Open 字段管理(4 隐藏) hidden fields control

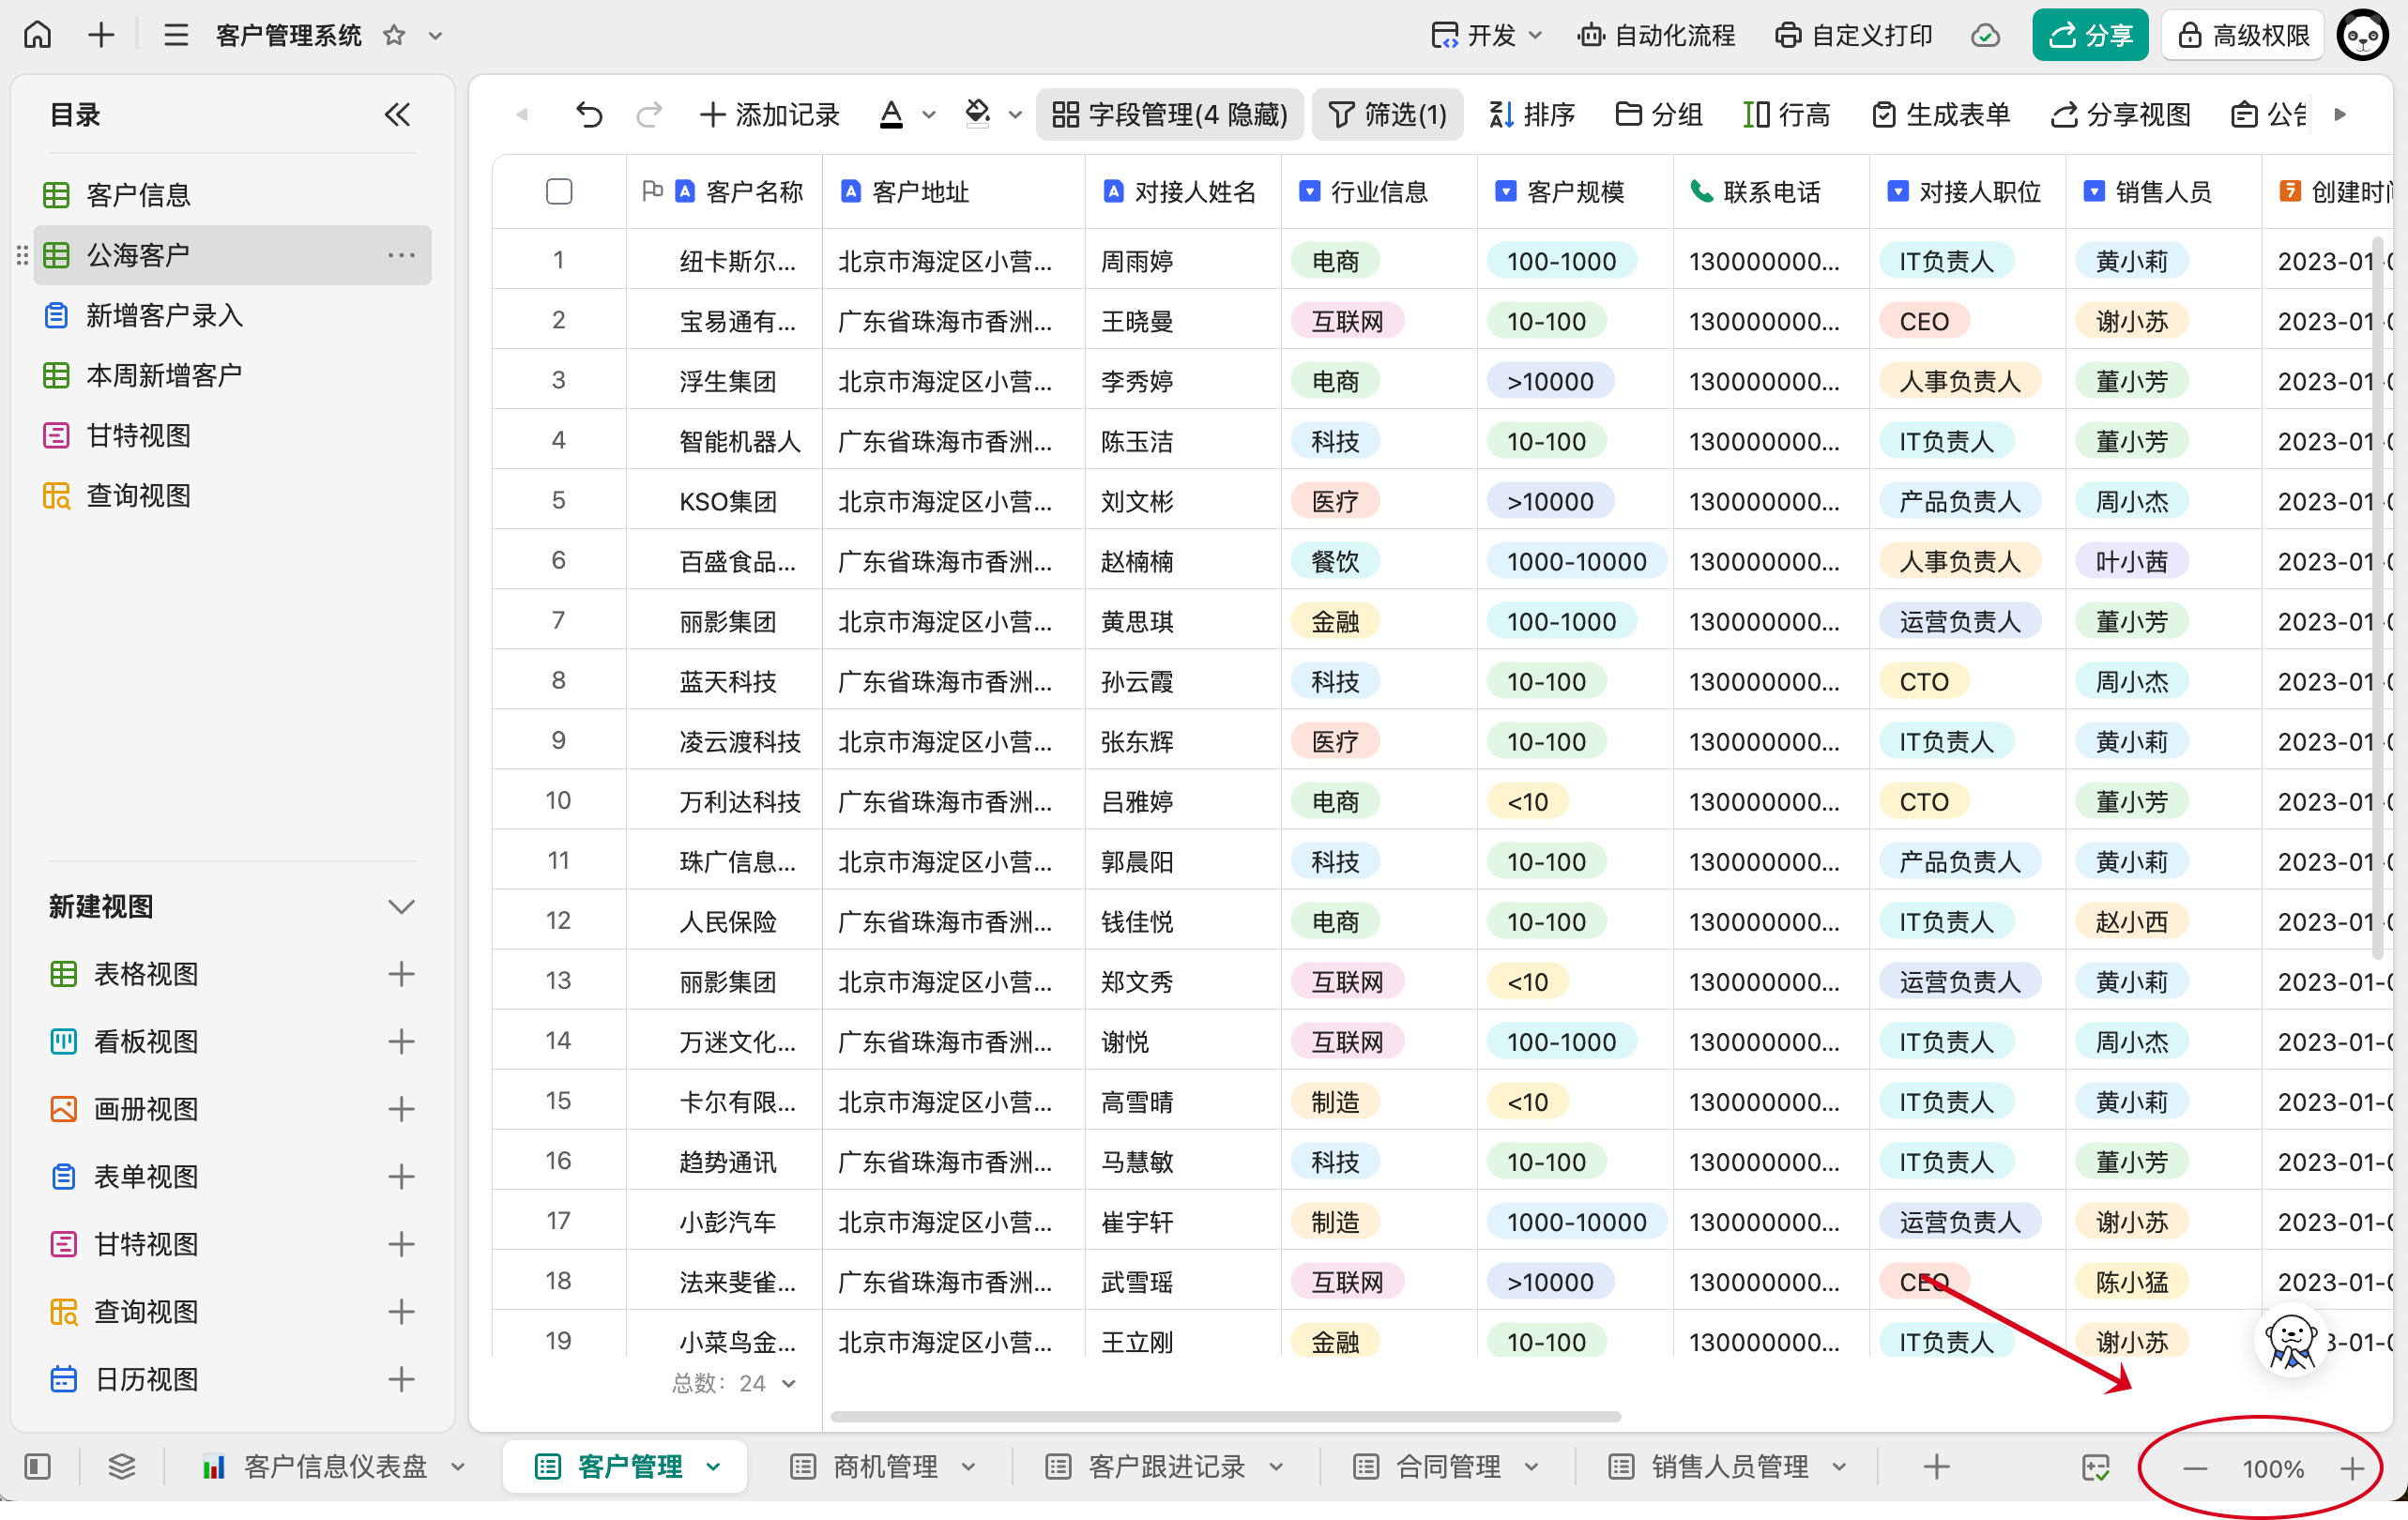1170,115
